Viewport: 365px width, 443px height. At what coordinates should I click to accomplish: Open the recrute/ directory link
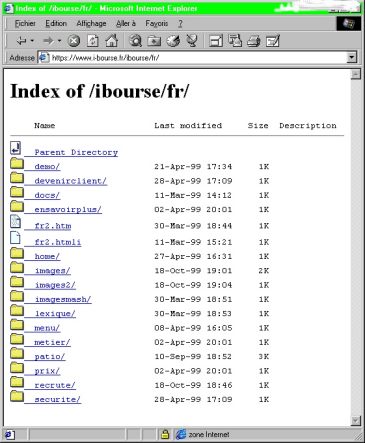[55, 385]
